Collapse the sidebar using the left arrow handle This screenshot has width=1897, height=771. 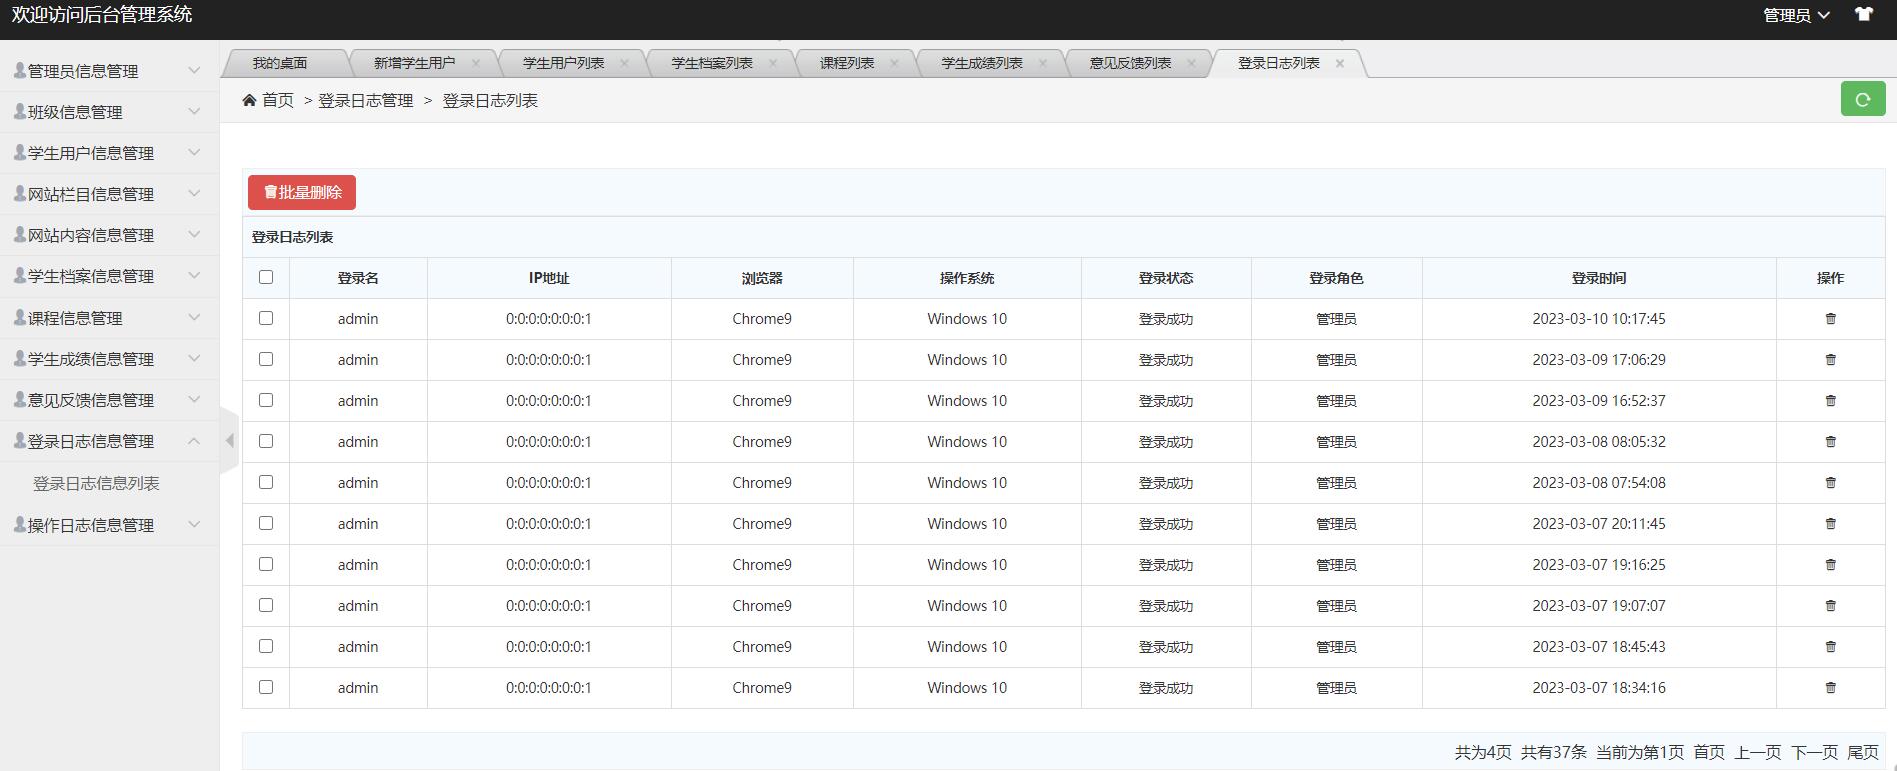230,440
